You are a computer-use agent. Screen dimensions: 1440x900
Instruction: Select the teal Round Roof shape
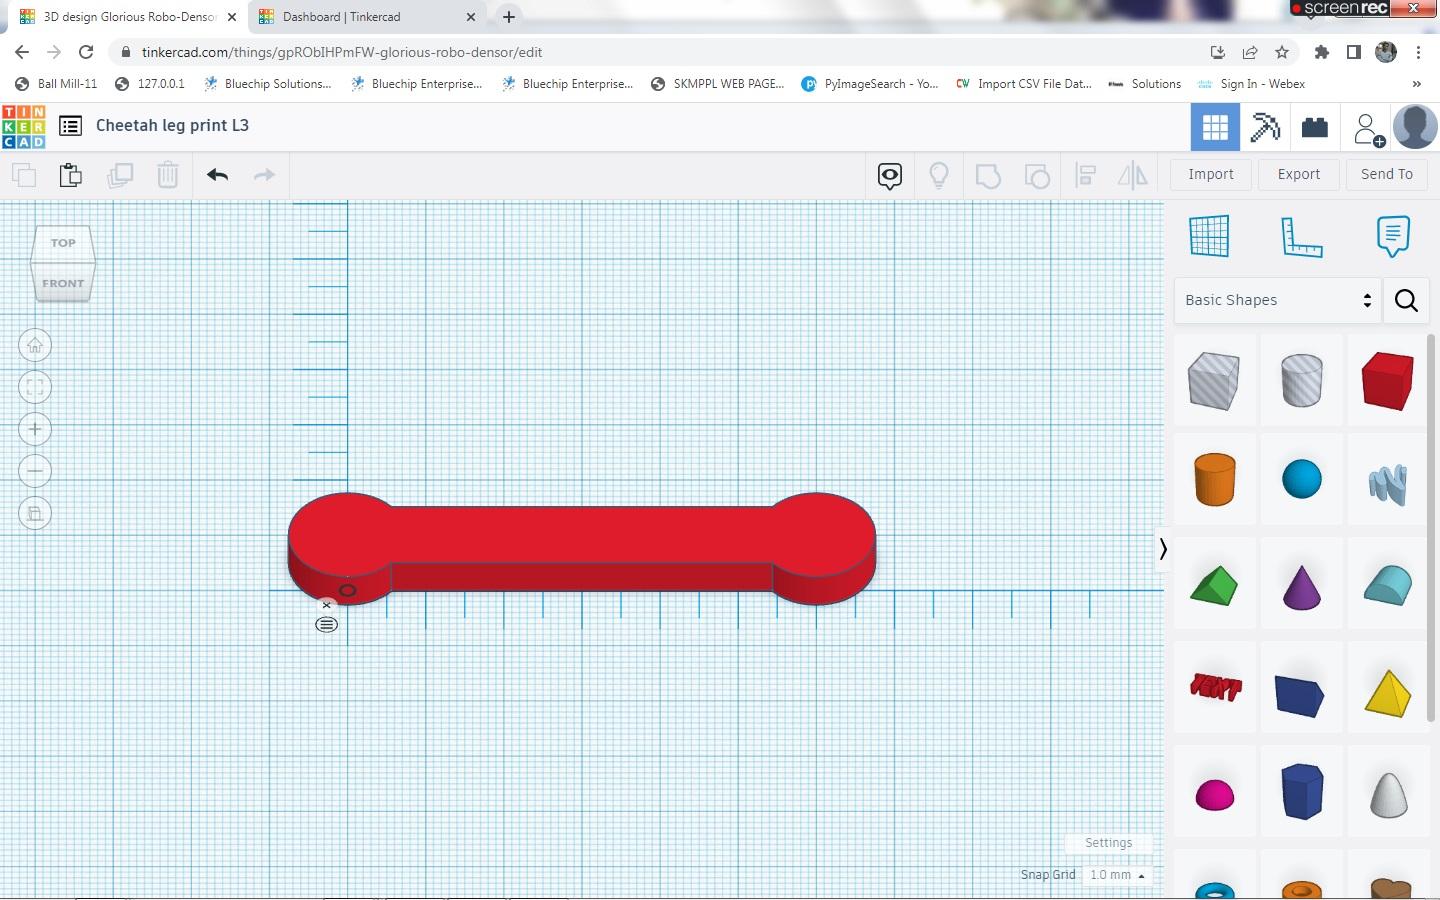coord(1388,586)
